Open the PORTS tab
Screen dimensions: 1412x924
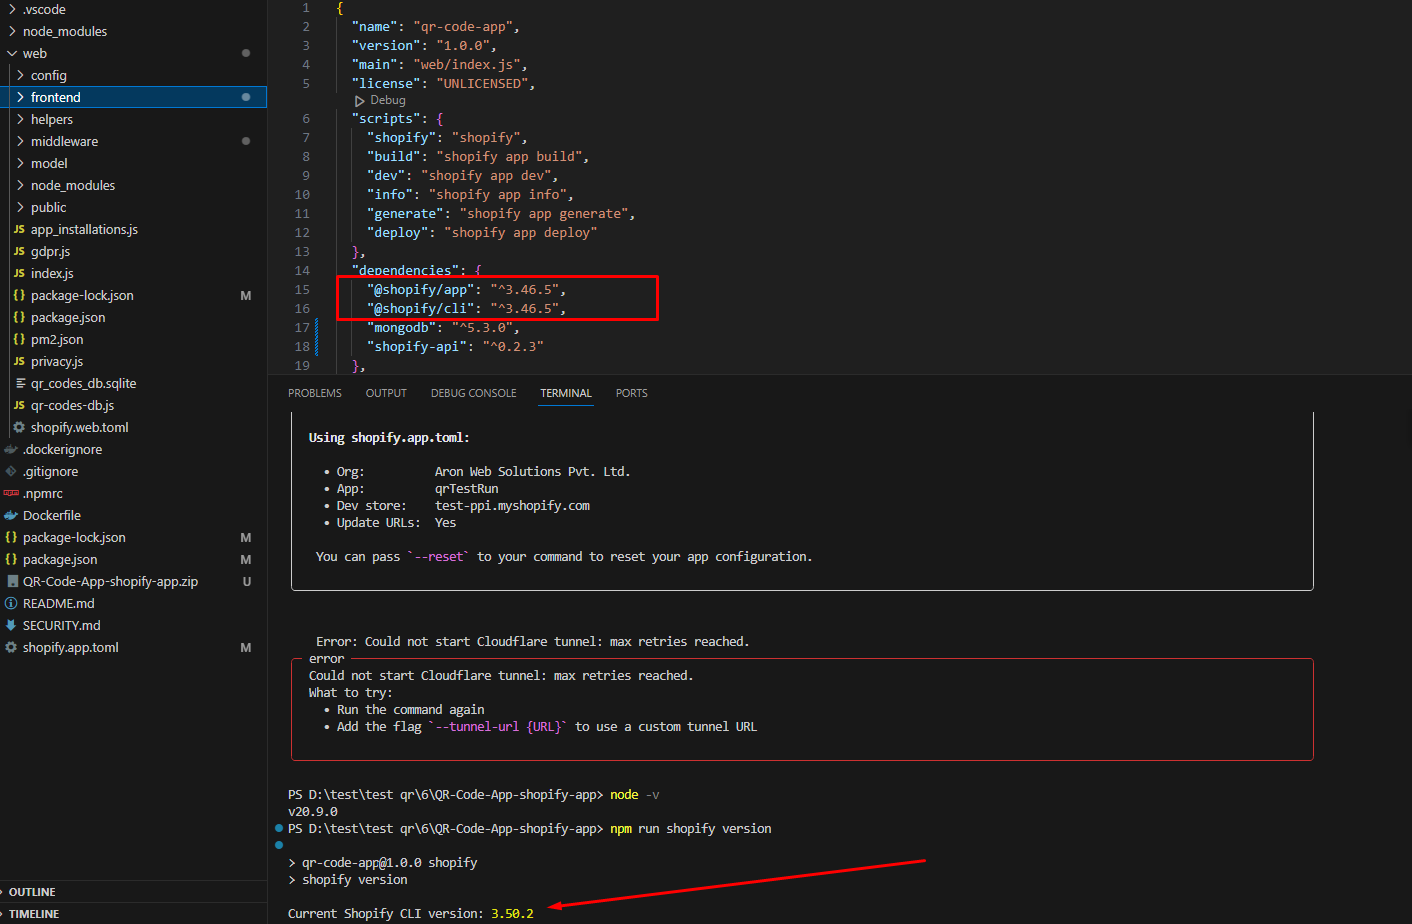(x=632, y=393)
